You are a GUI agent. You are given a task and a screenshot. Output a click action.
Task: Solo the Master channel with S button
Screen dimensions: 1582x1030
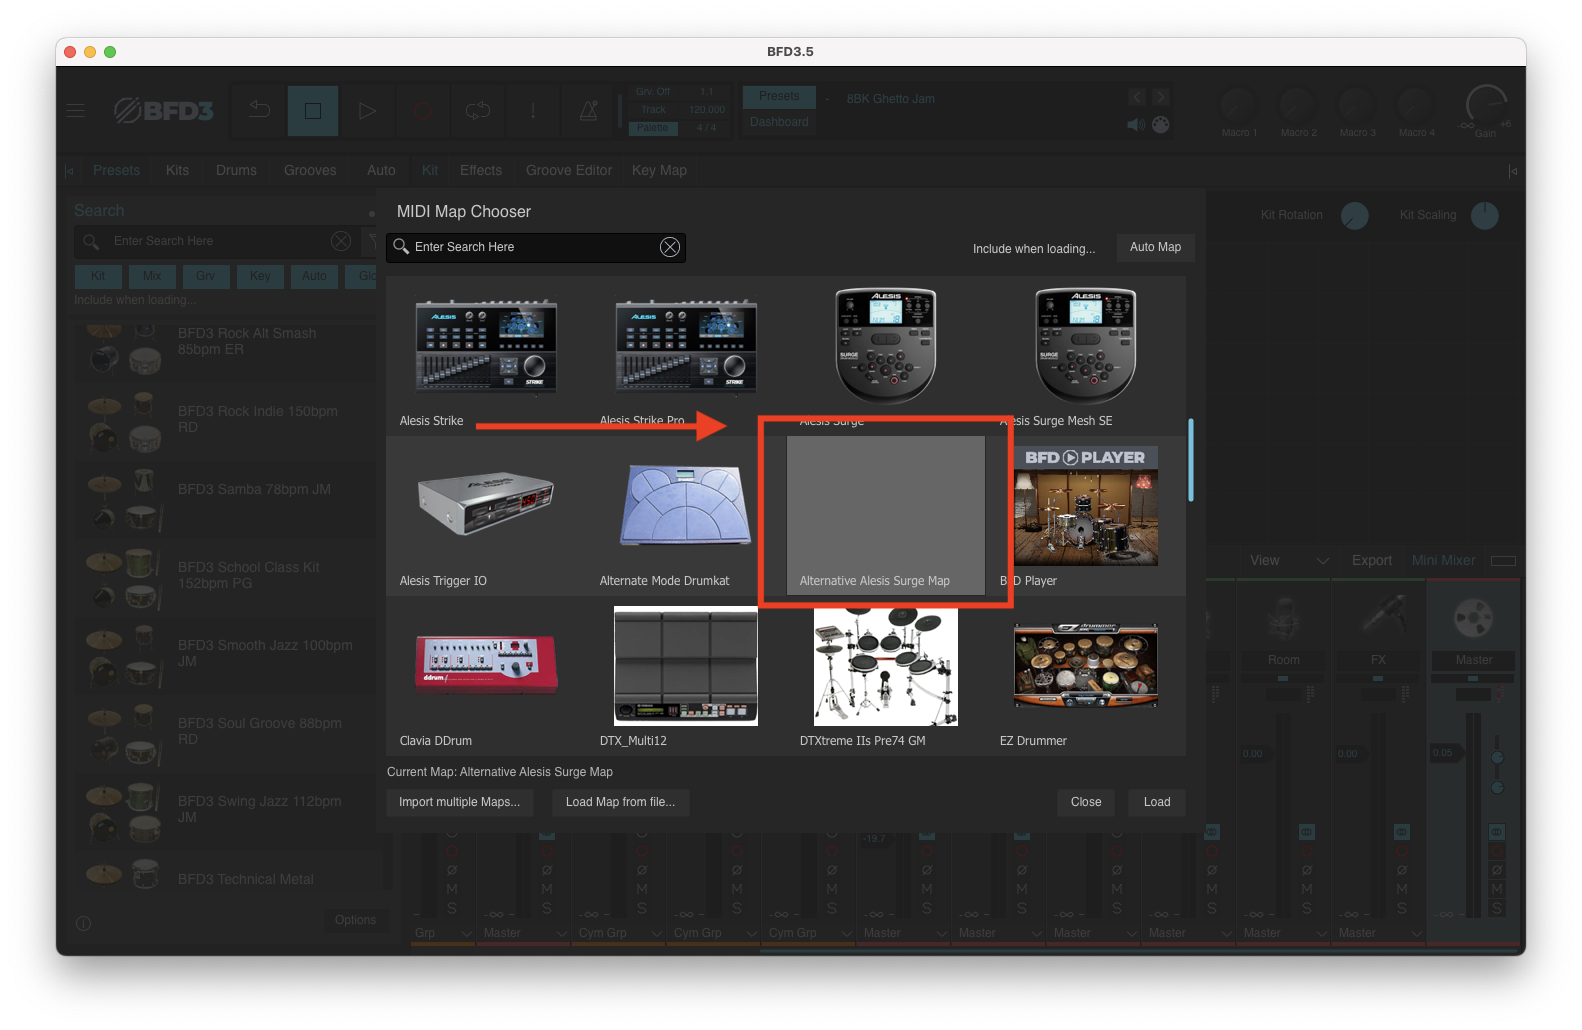pyautogui.click(x=1497, y=908)
